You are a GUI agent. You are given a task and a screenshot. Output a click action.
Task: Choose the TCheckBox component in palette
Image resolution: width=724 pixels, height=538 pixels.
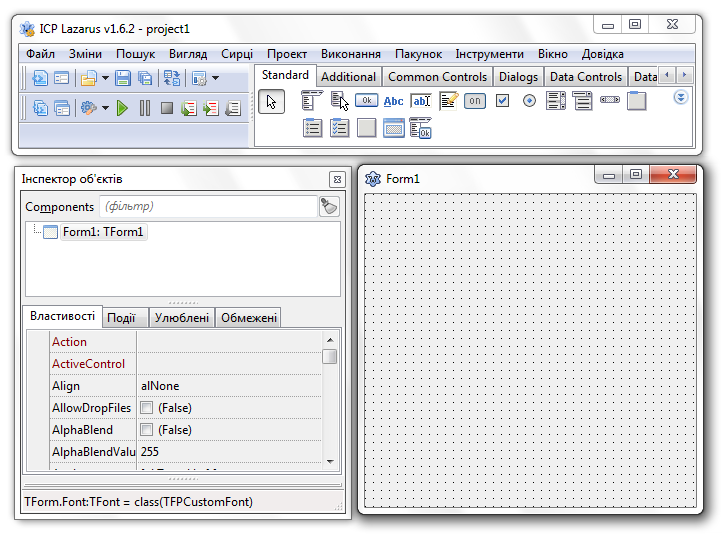(x=502, y=100)
